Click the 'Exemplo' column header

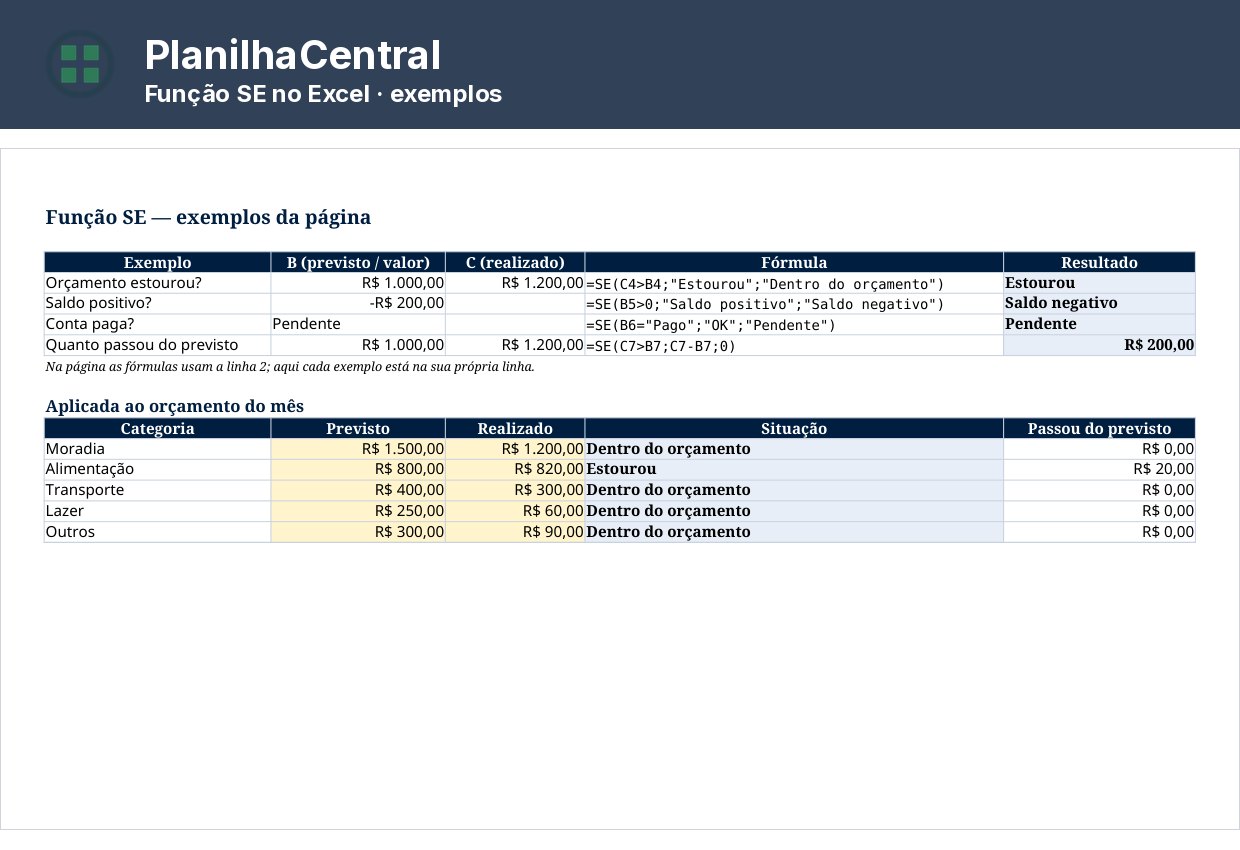(158, 262)
